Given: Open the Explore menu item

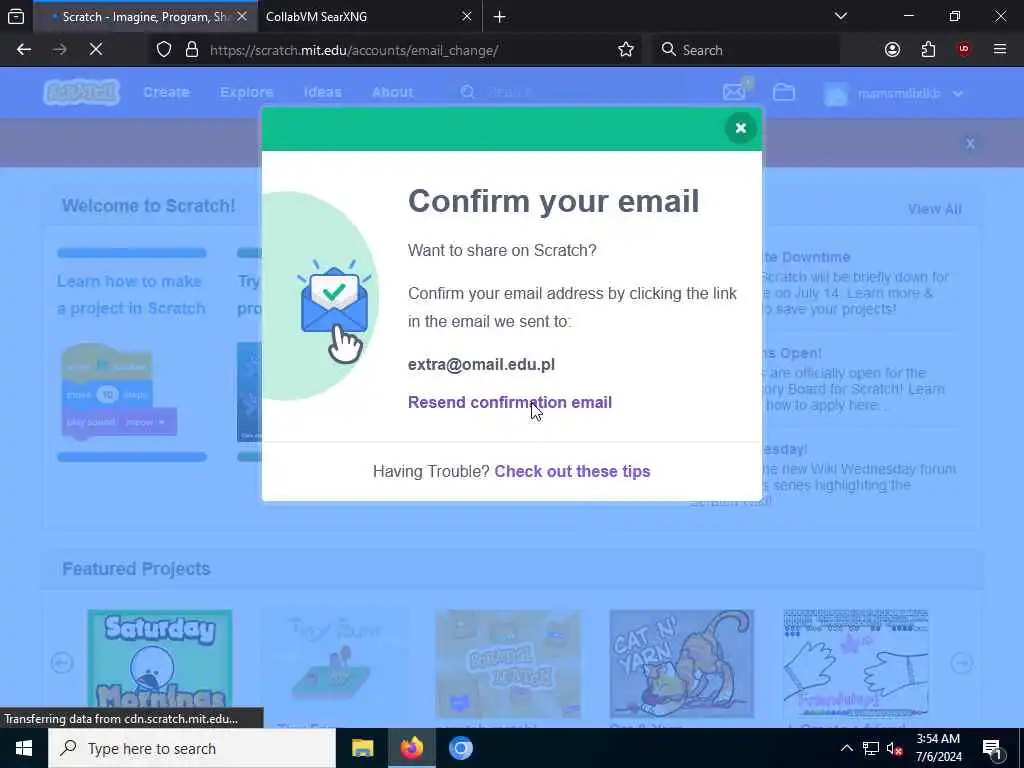Looking at the screenshot, I should coord(247,93).
